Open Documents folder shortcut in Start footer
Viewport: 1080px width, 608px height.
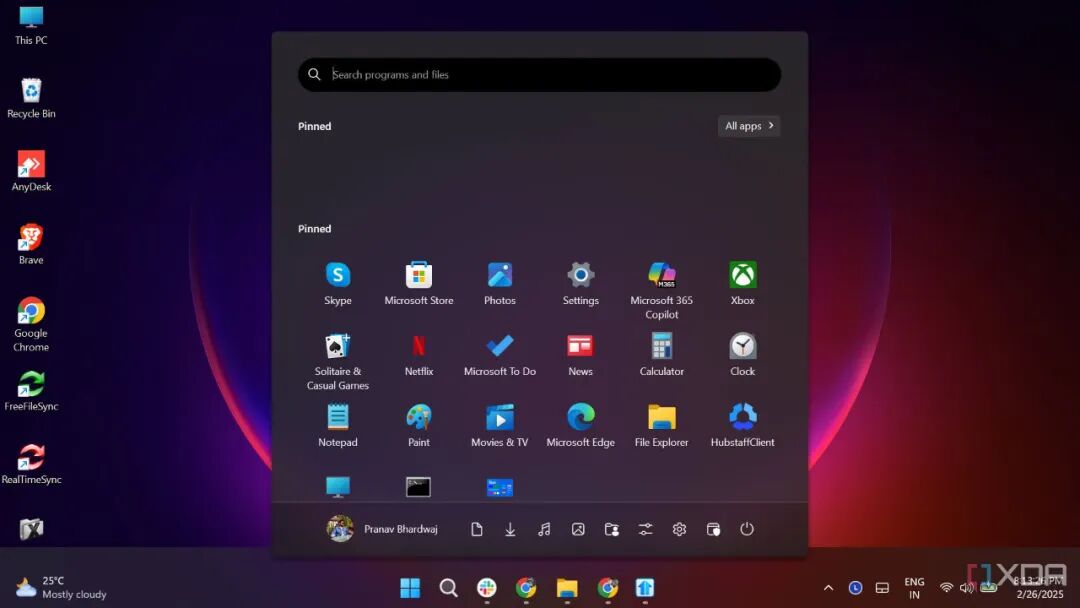tap(477, 529)
